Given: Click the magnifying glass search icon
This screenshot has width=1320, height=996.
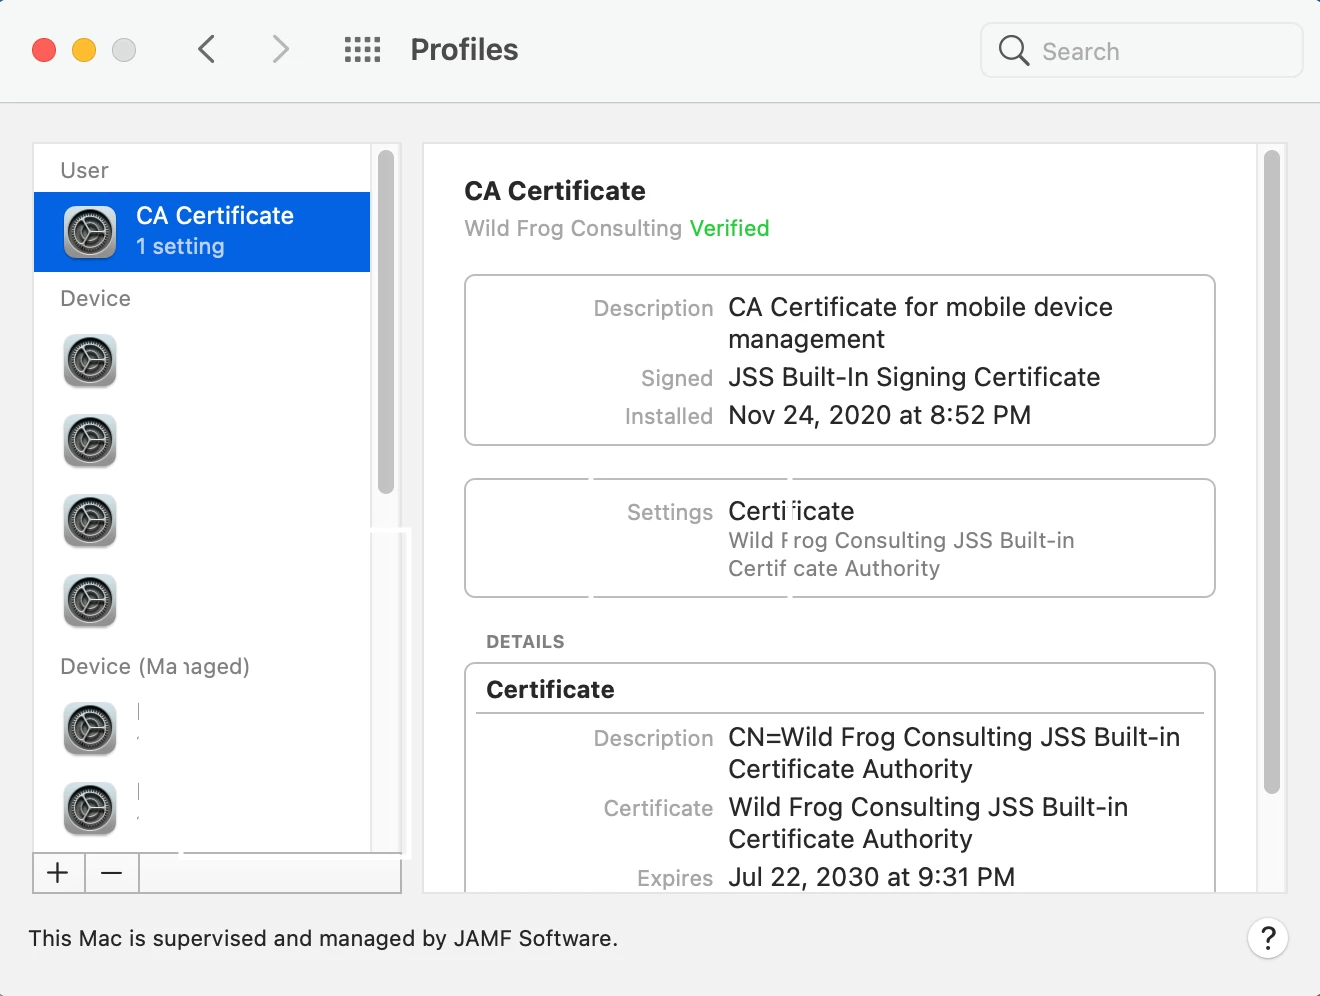Looking at the screenshot, I should [1014, 50].
